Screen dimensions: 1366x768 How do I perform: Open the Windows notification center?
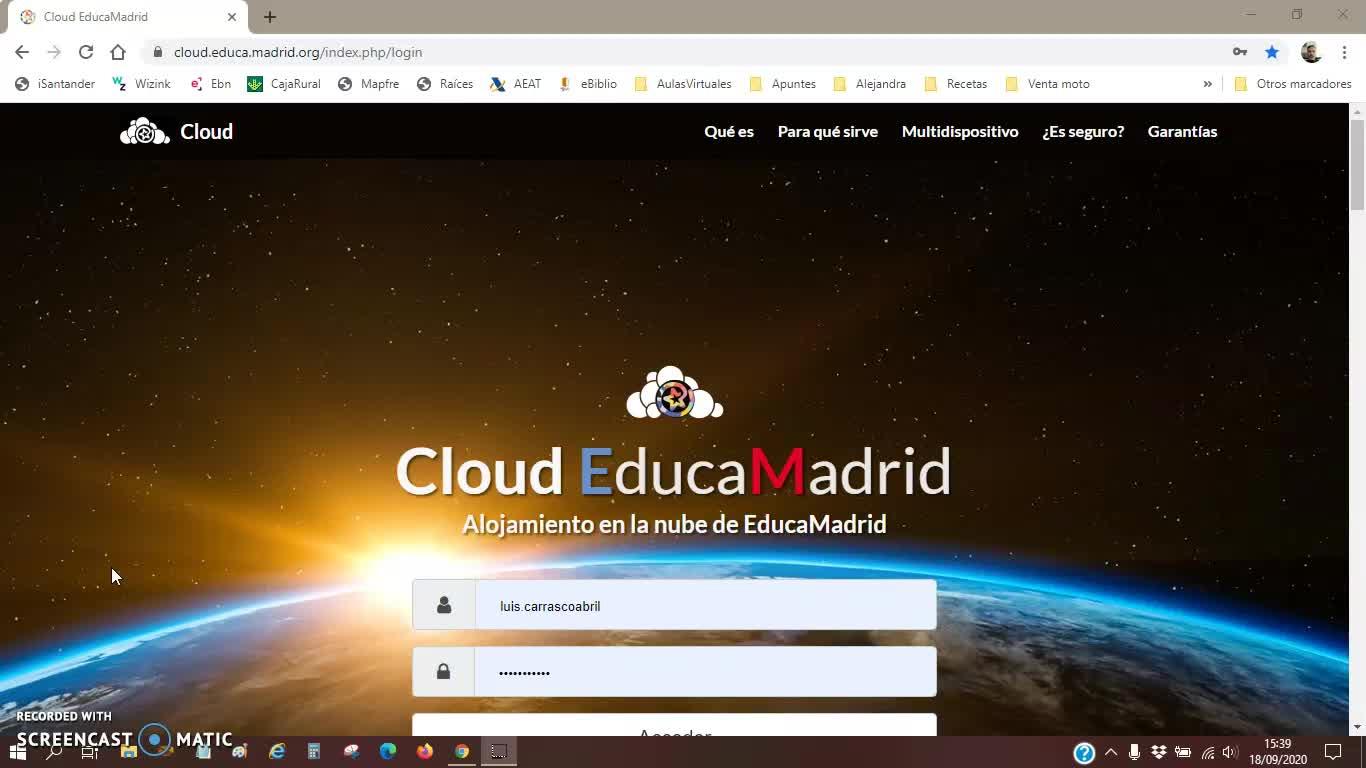[1333, 752]
